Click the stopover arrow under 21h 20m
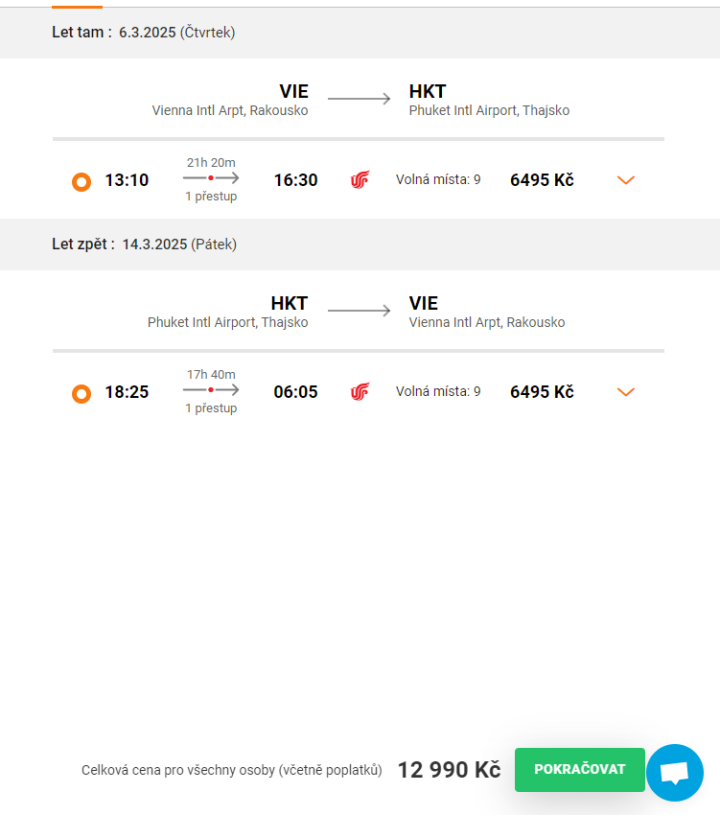This screenshot has height=815, width=720. (211, 178)
